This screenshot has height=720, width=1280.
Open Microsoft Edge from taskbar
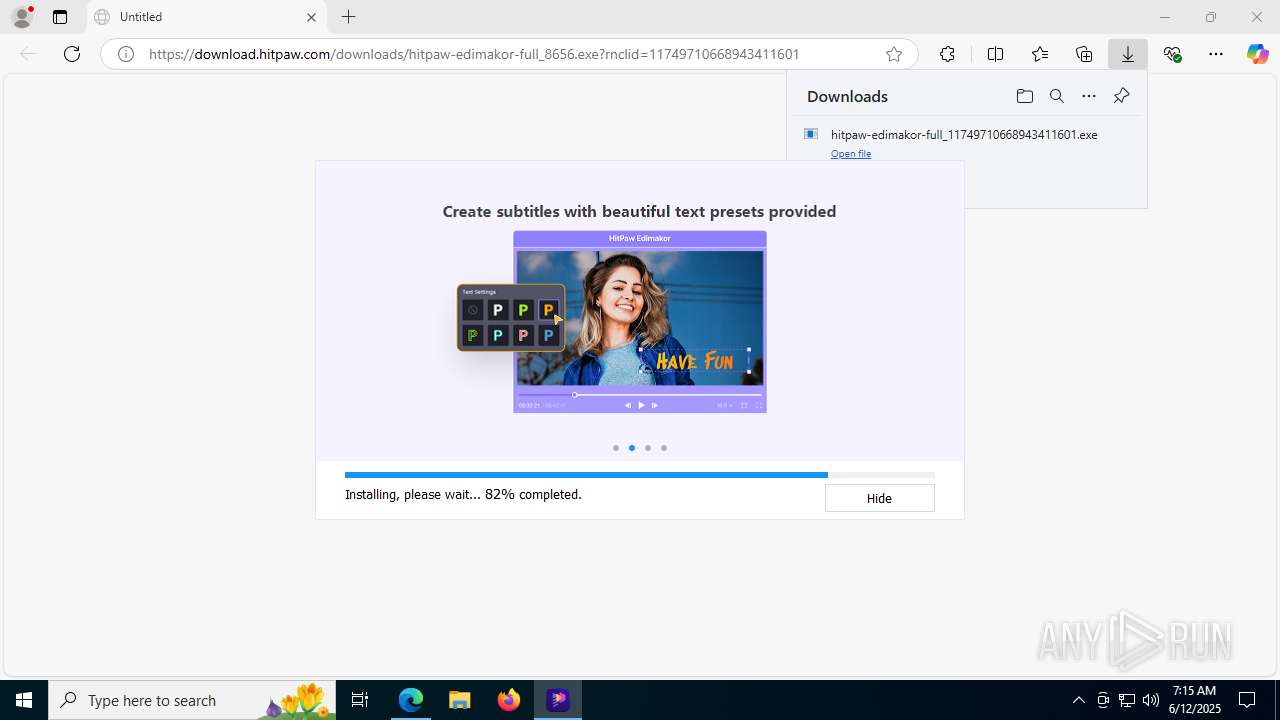click(x=411, y=700)
